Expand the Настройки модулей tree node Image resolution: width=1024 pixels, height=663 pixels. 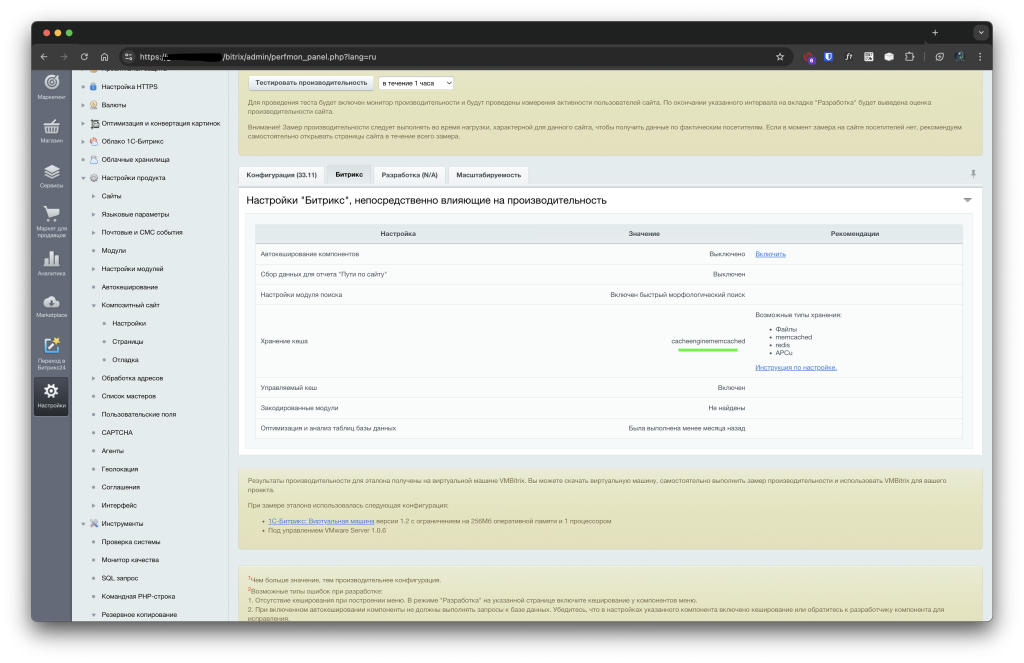coord(93,268)
